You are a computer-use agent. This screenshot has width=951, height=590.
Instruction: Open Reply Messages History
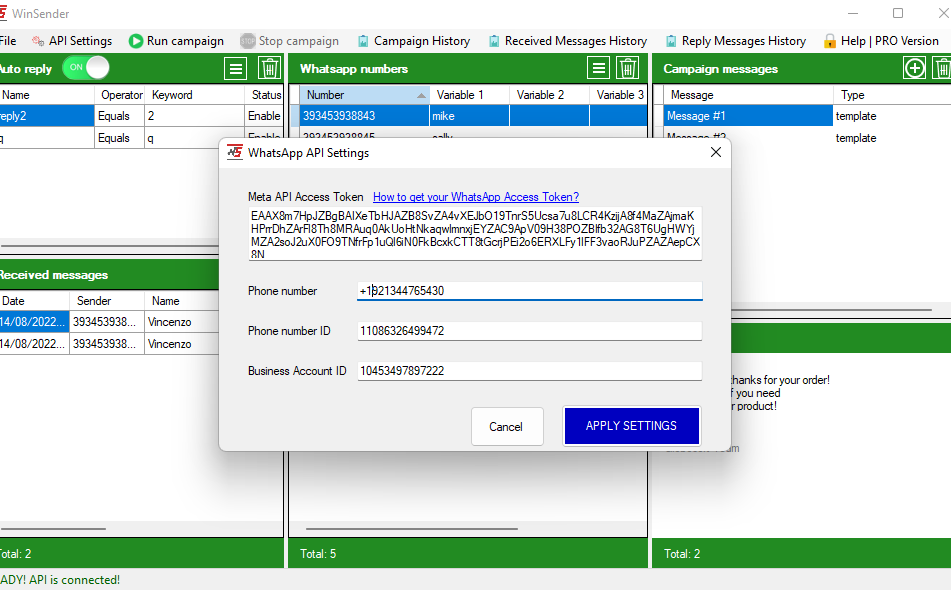pyautogui.click(x=736, y=41)
